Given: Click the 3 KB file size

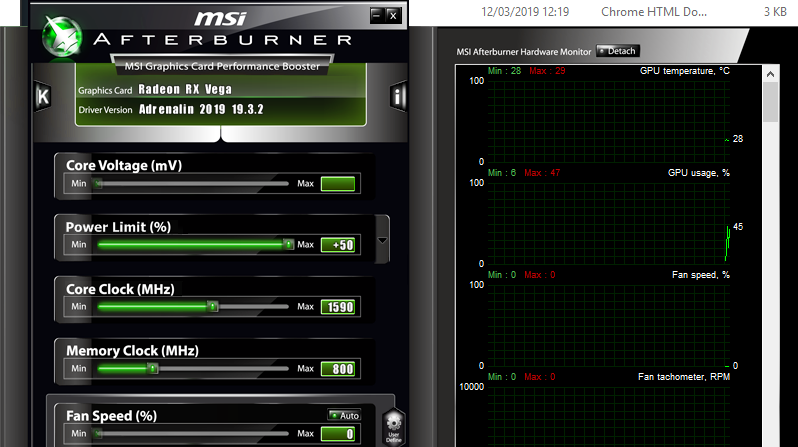Looking at the screenshot, I should click(775, 12).
